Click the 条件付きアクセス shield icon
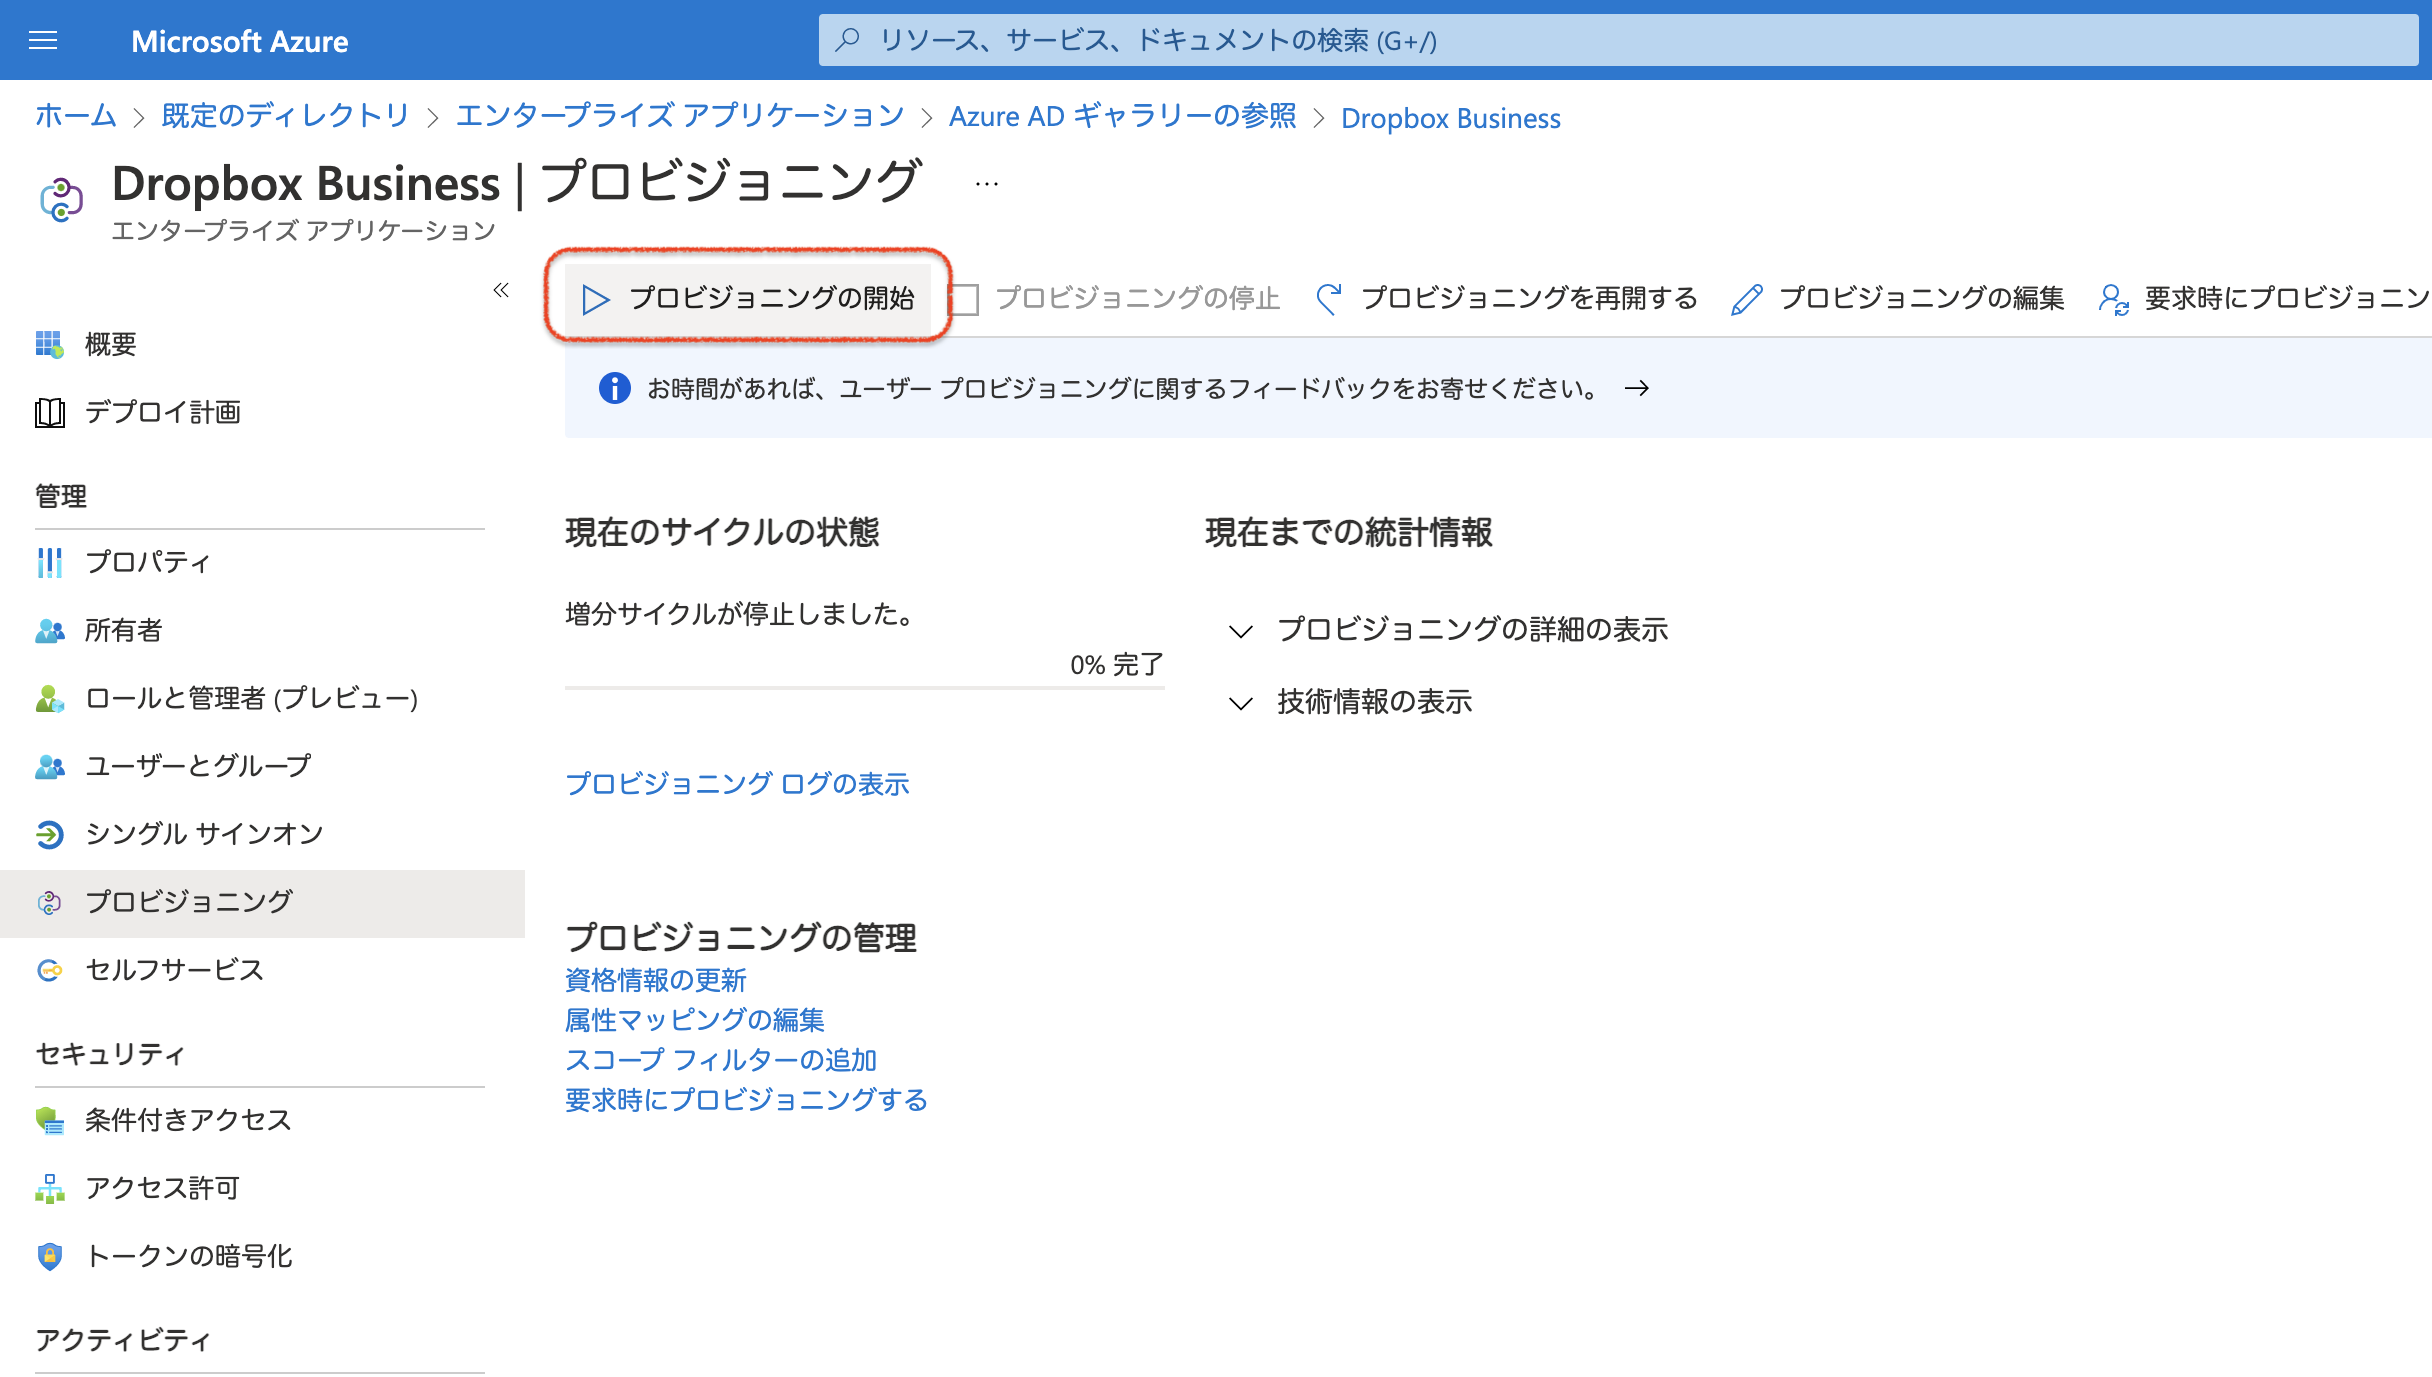 (50, 1120)
